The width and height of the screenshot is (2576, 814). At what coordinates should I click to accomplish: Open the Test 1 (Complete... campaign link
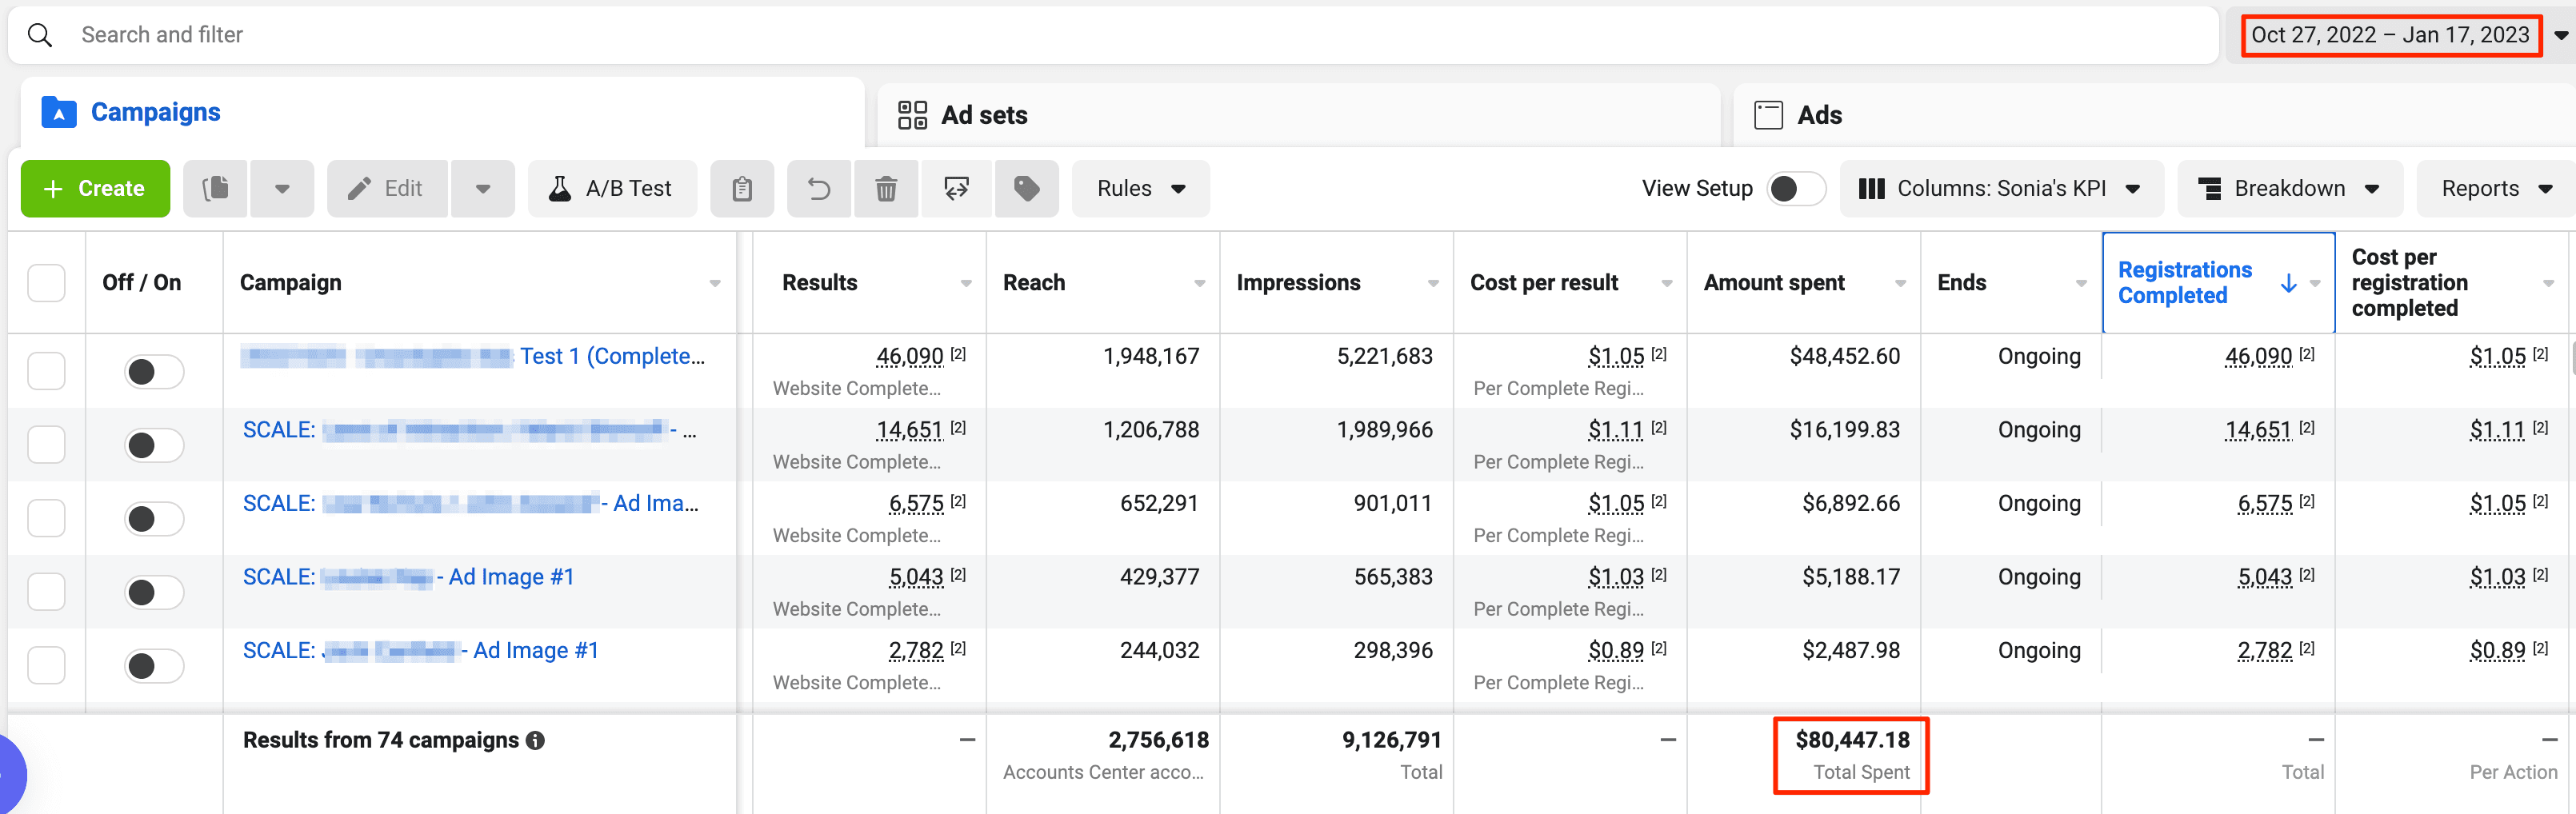473,356
